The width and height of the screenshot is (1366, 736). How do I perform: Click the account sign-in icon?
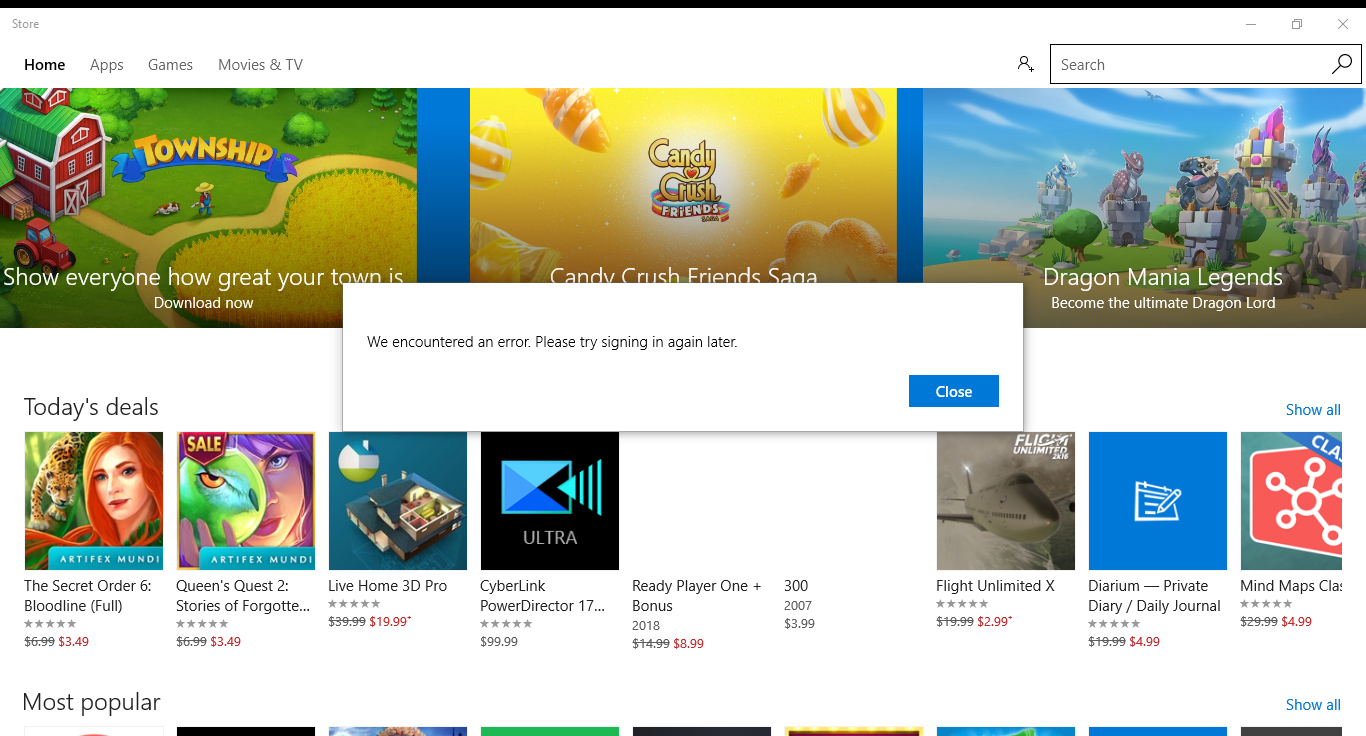pos(1025,64)
